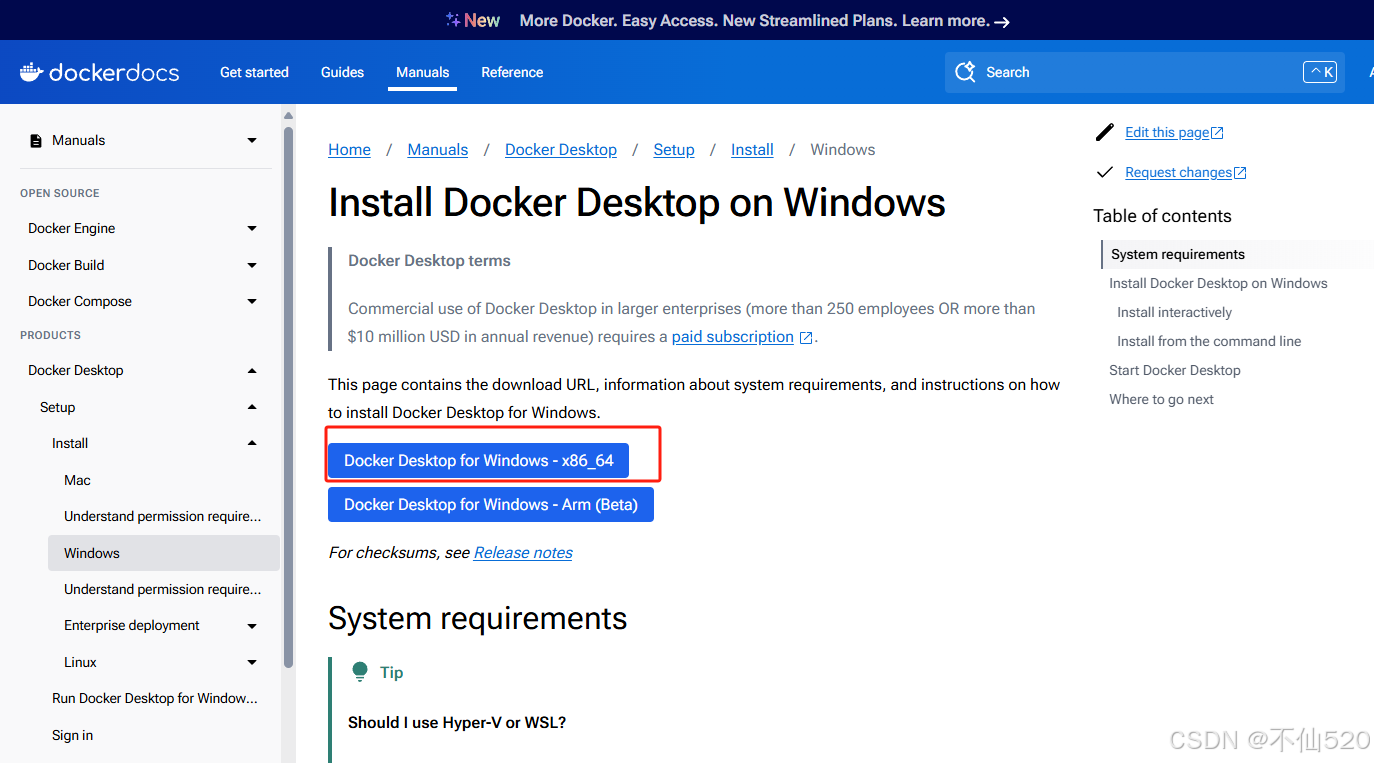Jump to Where to go next
Viewport: 1374px width, 763px height.
pos(1161,399)
